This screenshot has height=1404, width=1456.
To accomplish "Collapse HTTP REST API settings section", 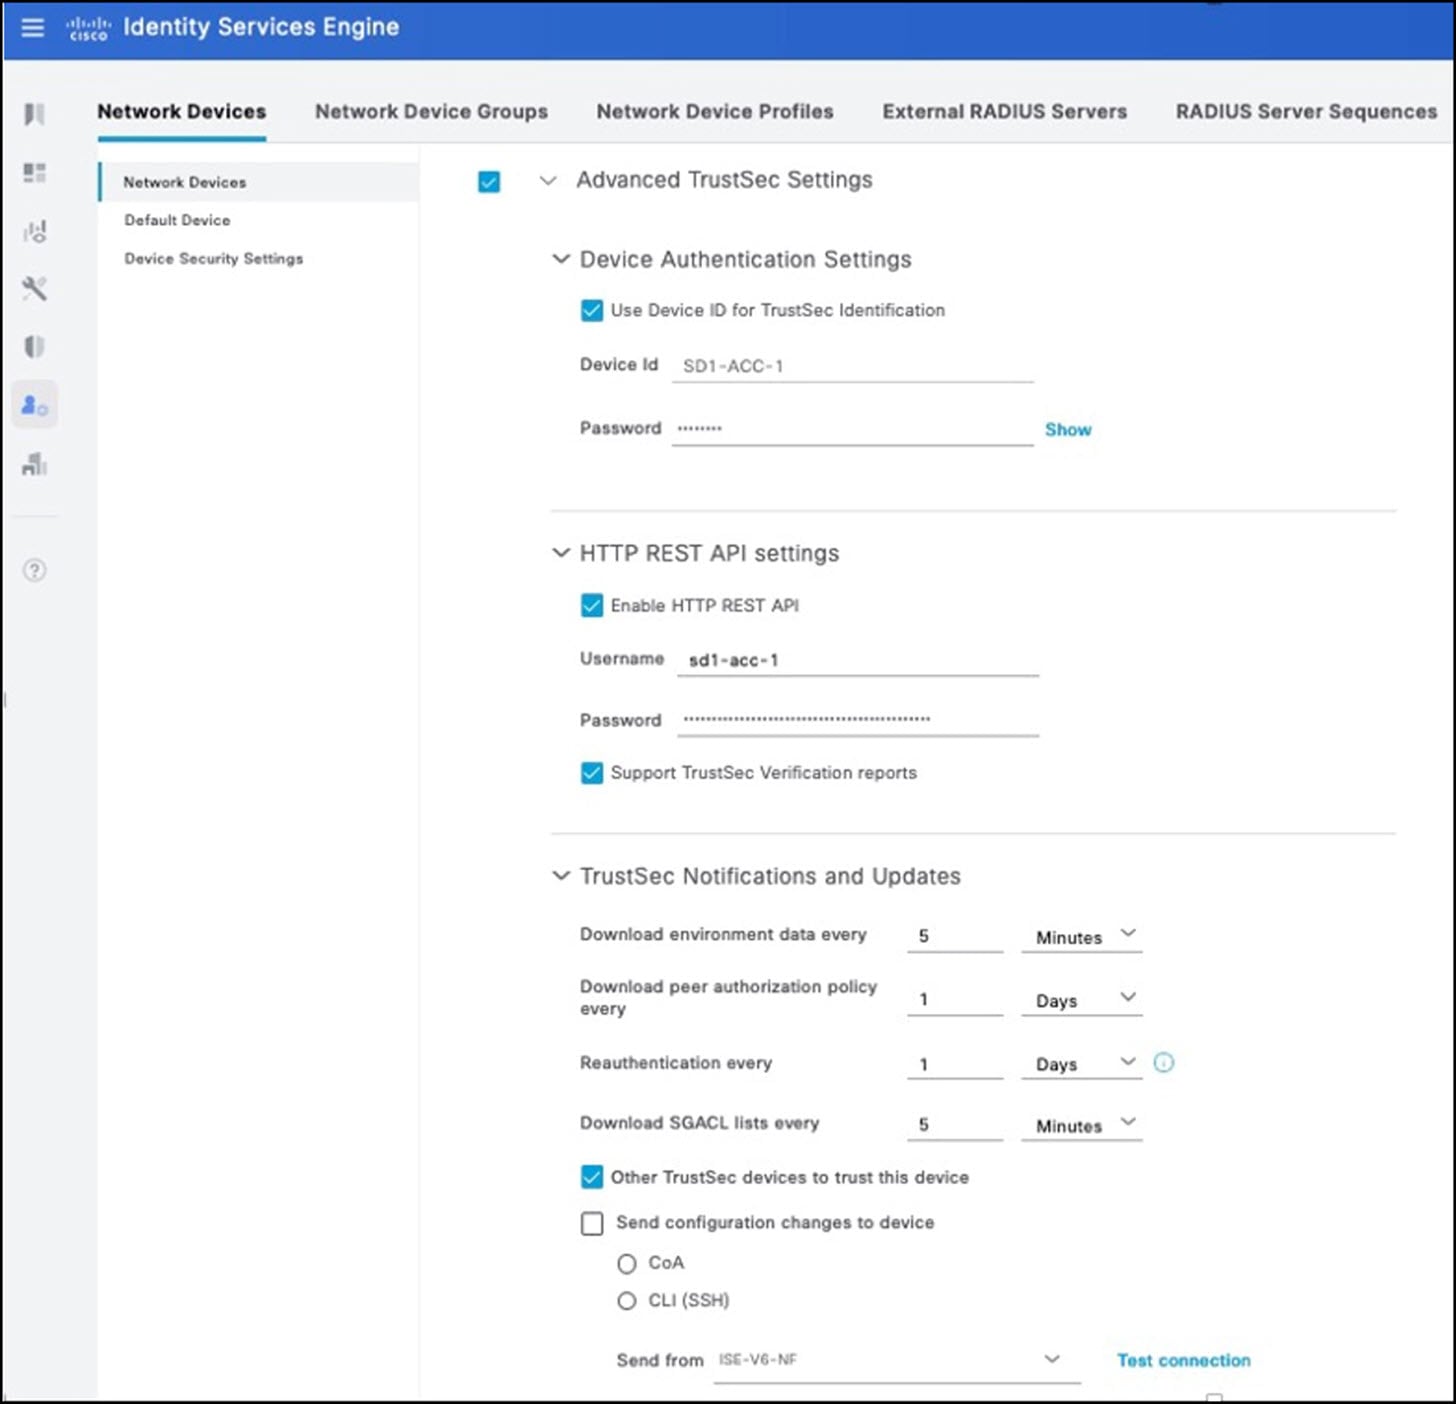I will (x=561, y=553).
